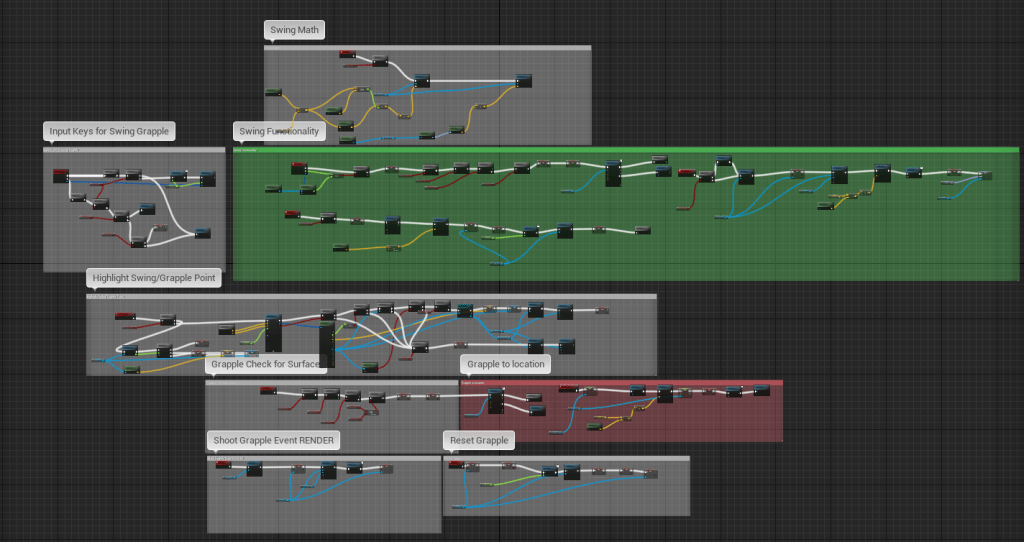
Task: Select red event node in Swing Math group
Action: tap(347, 53)
